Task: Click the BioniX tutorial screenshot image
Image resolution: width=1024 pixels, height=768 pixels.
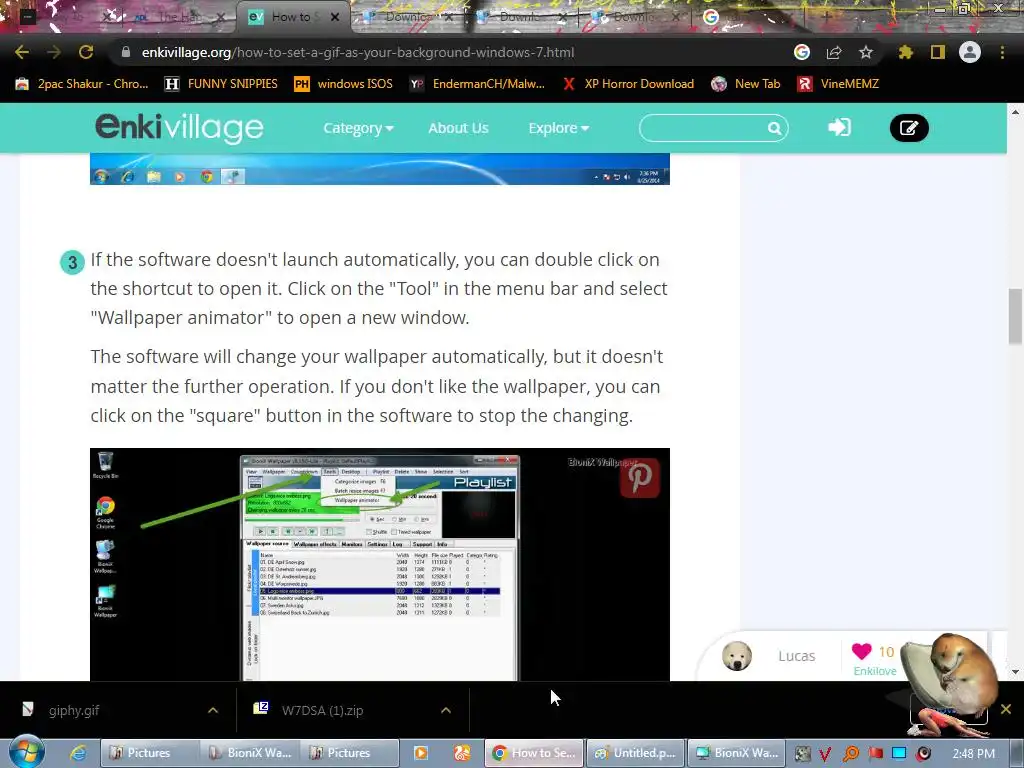Action: point(380,564)
